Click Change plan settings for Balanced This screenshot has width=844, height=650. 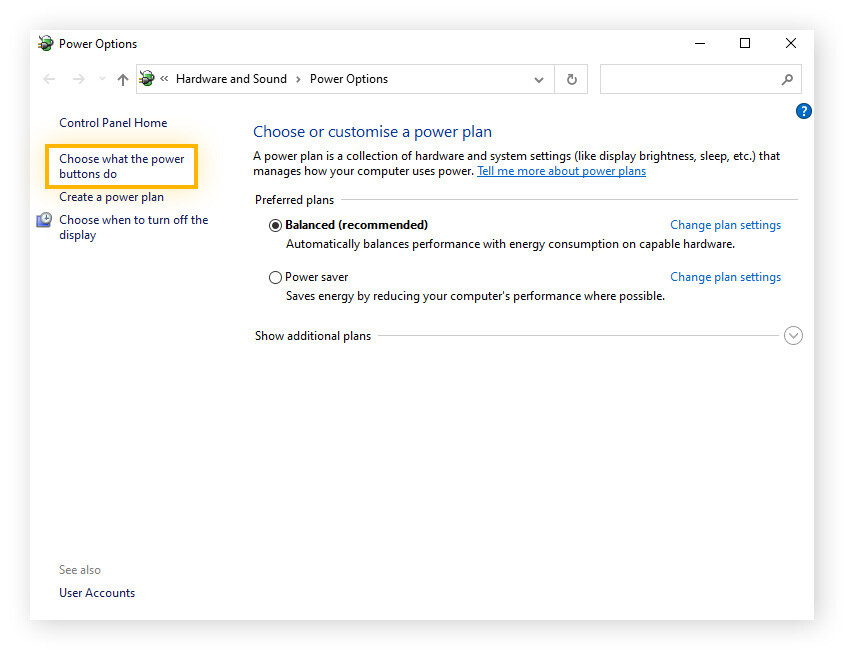click(x=725, y=224)
